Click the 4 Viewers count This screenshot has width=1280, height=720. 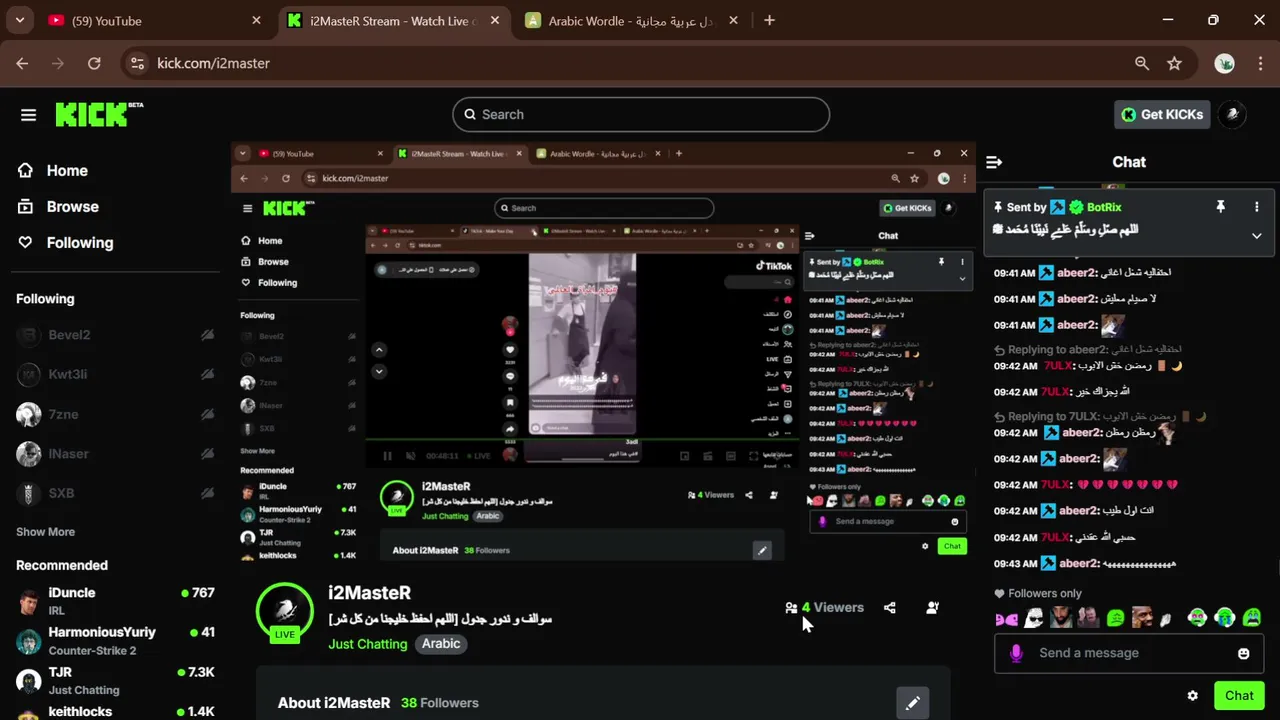pyautogui.click(x=824, y=607)
